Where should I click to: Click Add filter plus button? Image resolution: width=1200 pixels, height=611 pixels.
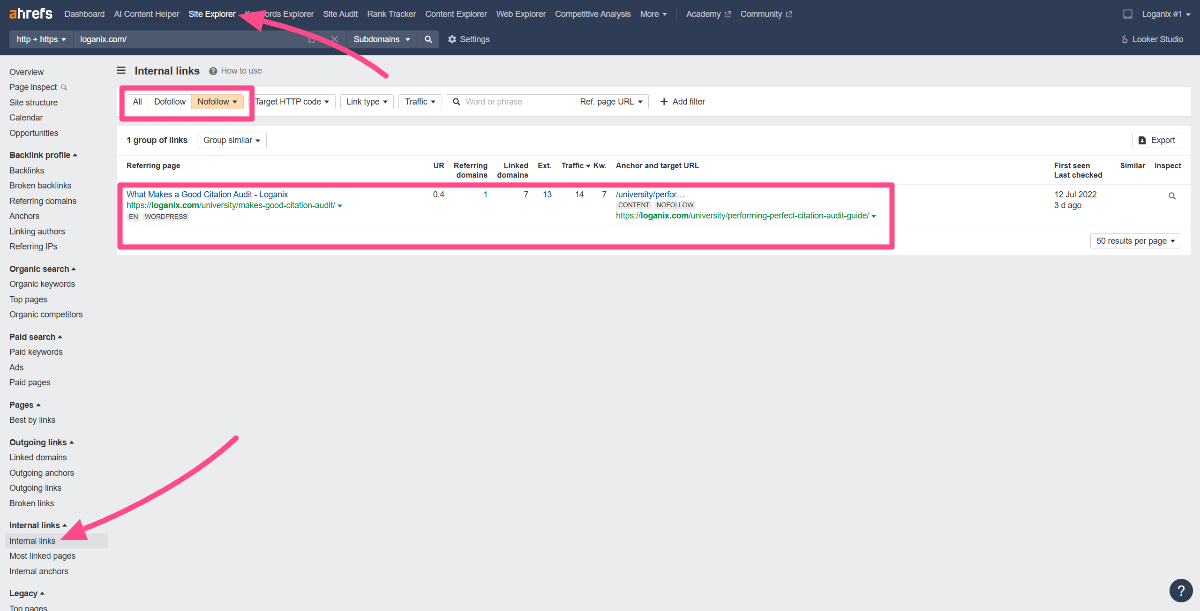pyautogui.click(x=682, y=102)
